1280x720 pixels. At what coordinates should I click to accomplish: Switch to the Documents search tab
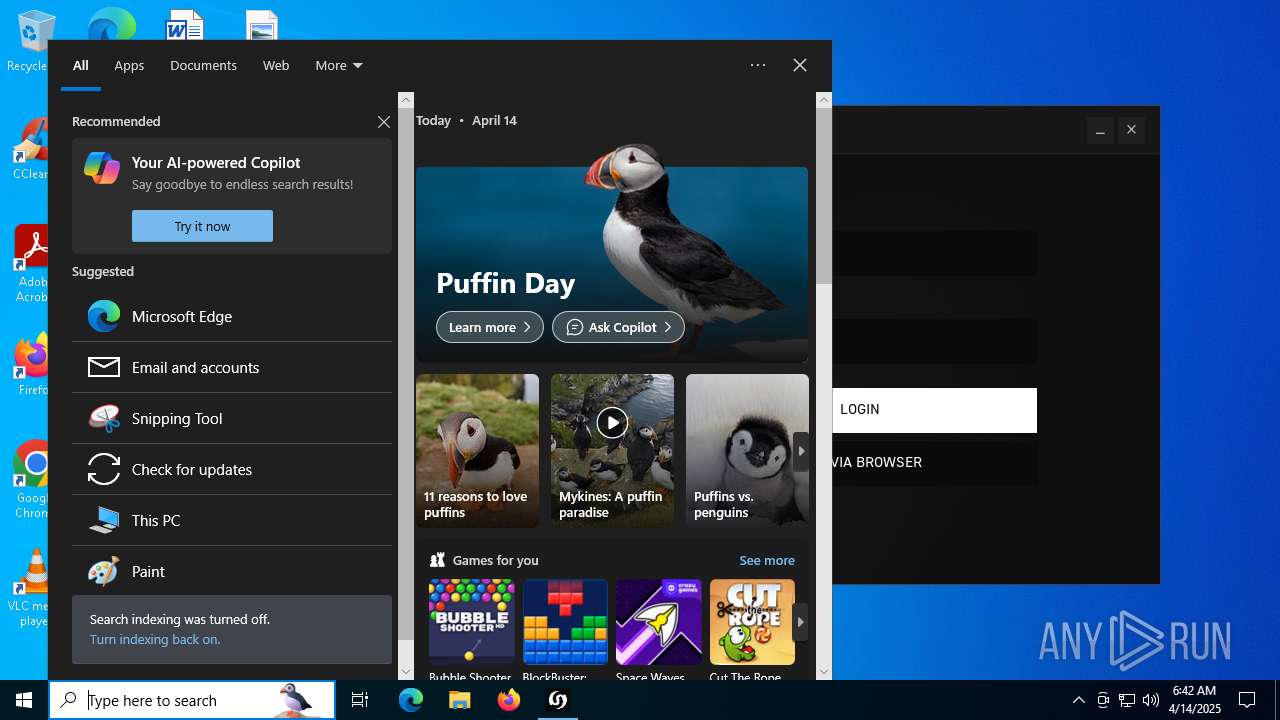pos(203,65)
